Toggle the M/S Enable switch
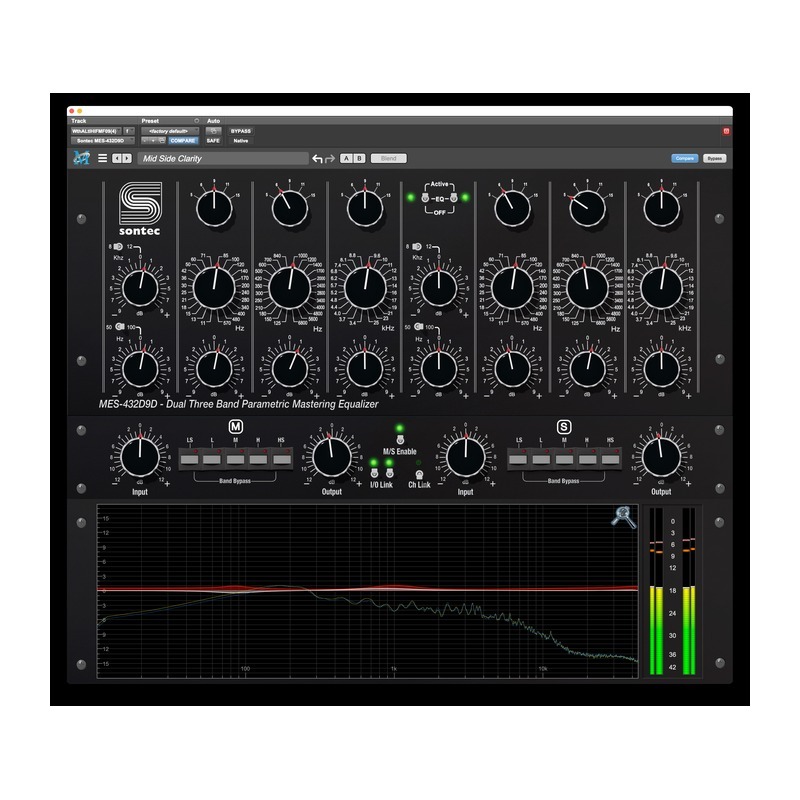 point(400,440)
